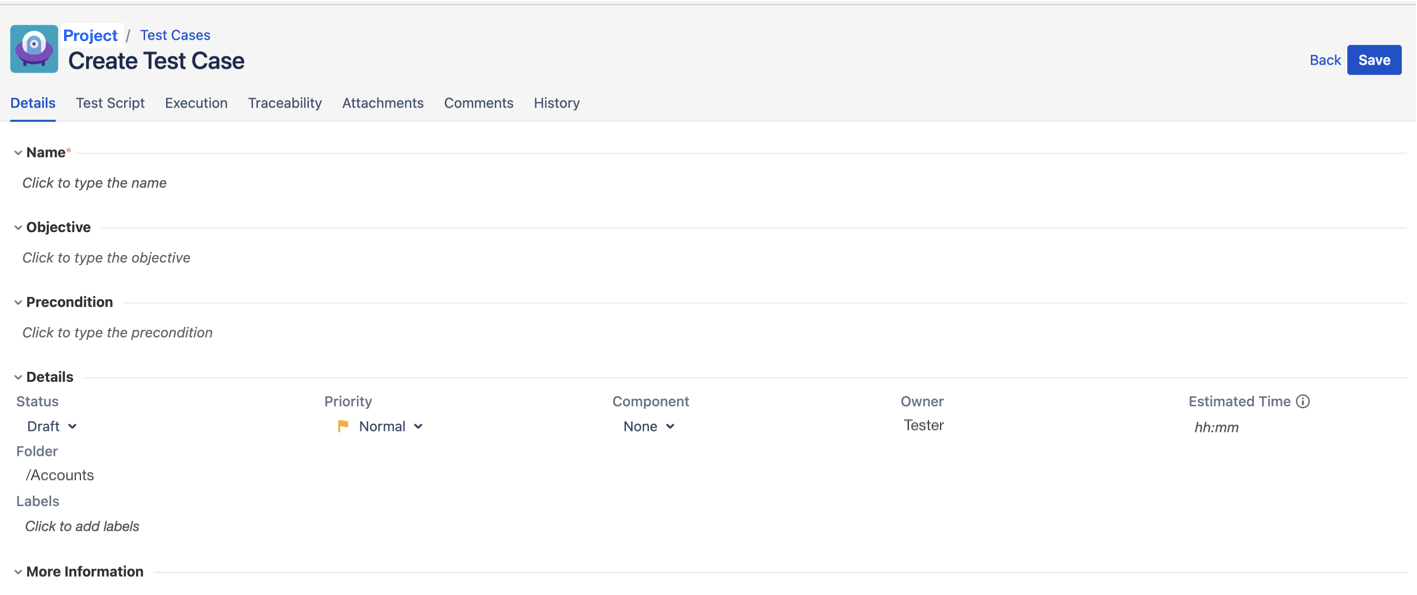This screenshot has height=595, width=1417.
Task: Click the project avatar icon
Action: click(x=34, y=48)
